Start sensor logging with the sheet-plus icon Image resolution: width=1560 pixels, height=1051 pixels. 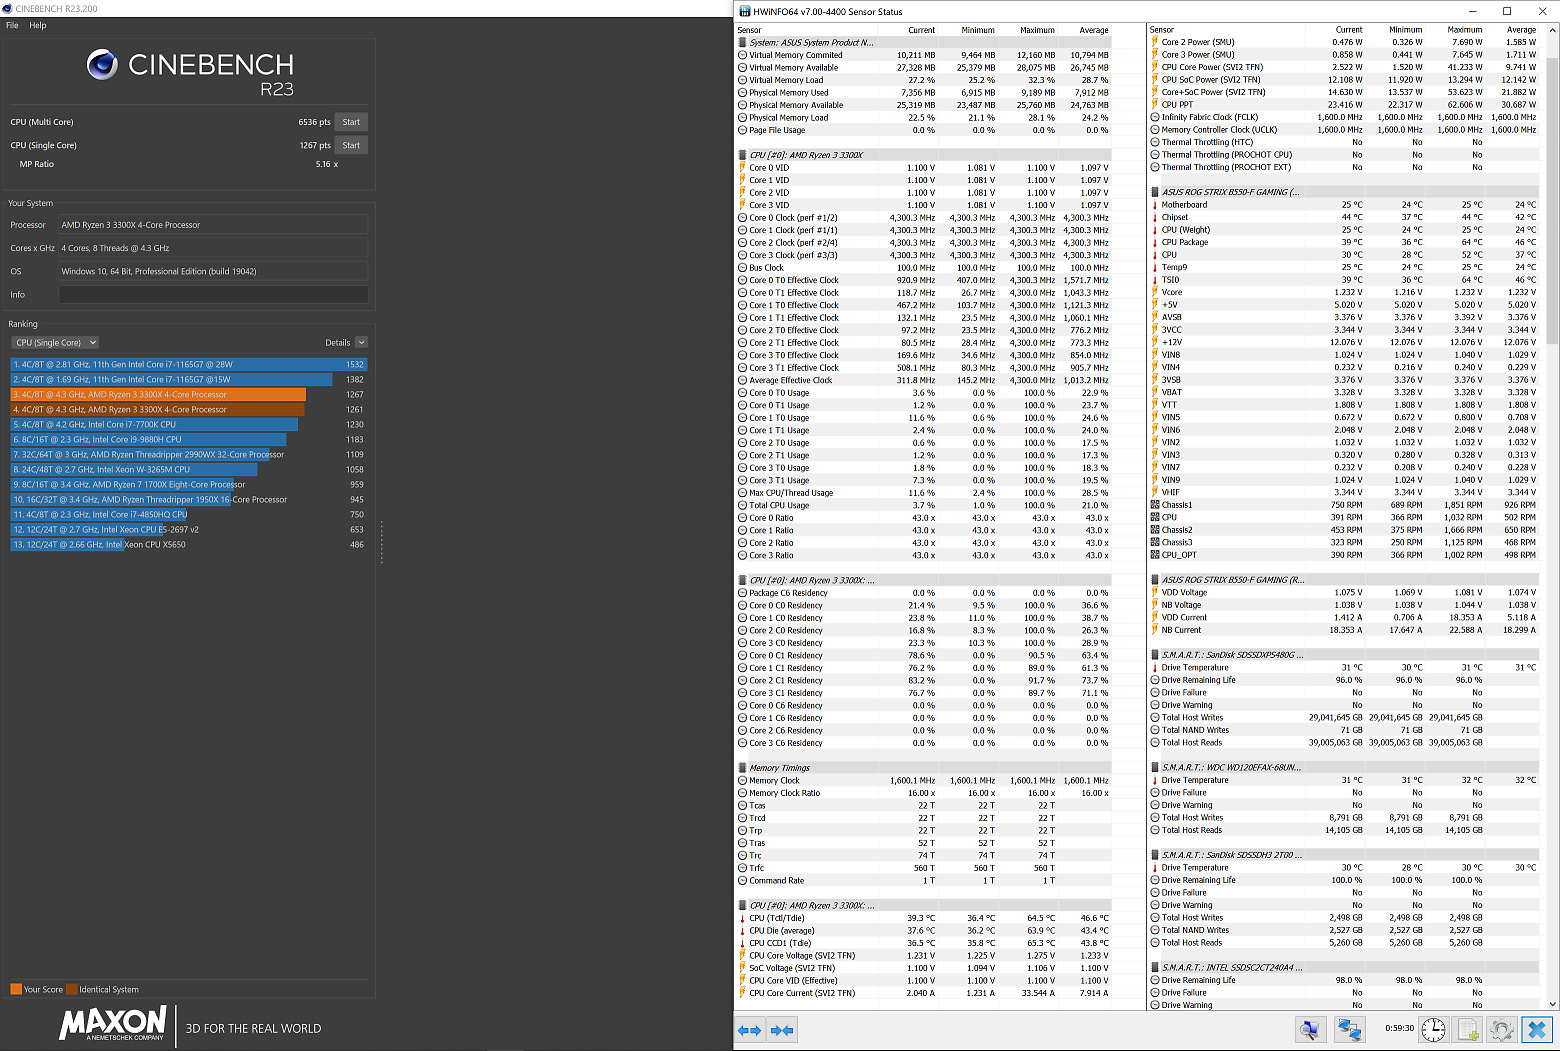point(1468,1029)
